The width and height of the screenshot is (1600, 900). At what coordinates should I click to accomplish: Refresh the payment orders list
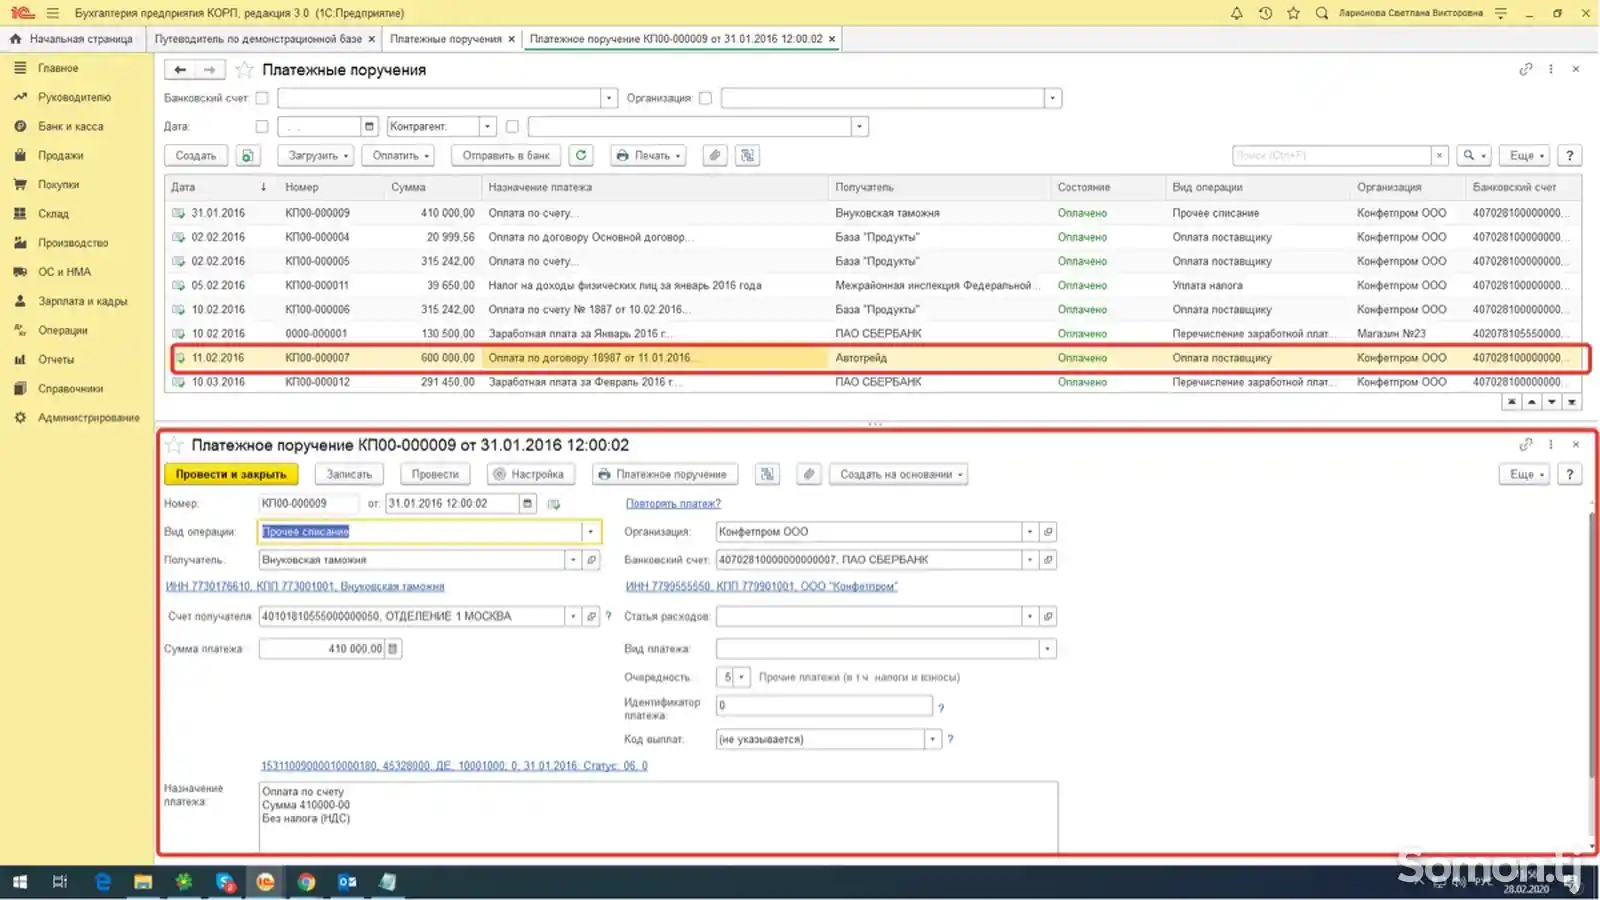pos(581,155)
